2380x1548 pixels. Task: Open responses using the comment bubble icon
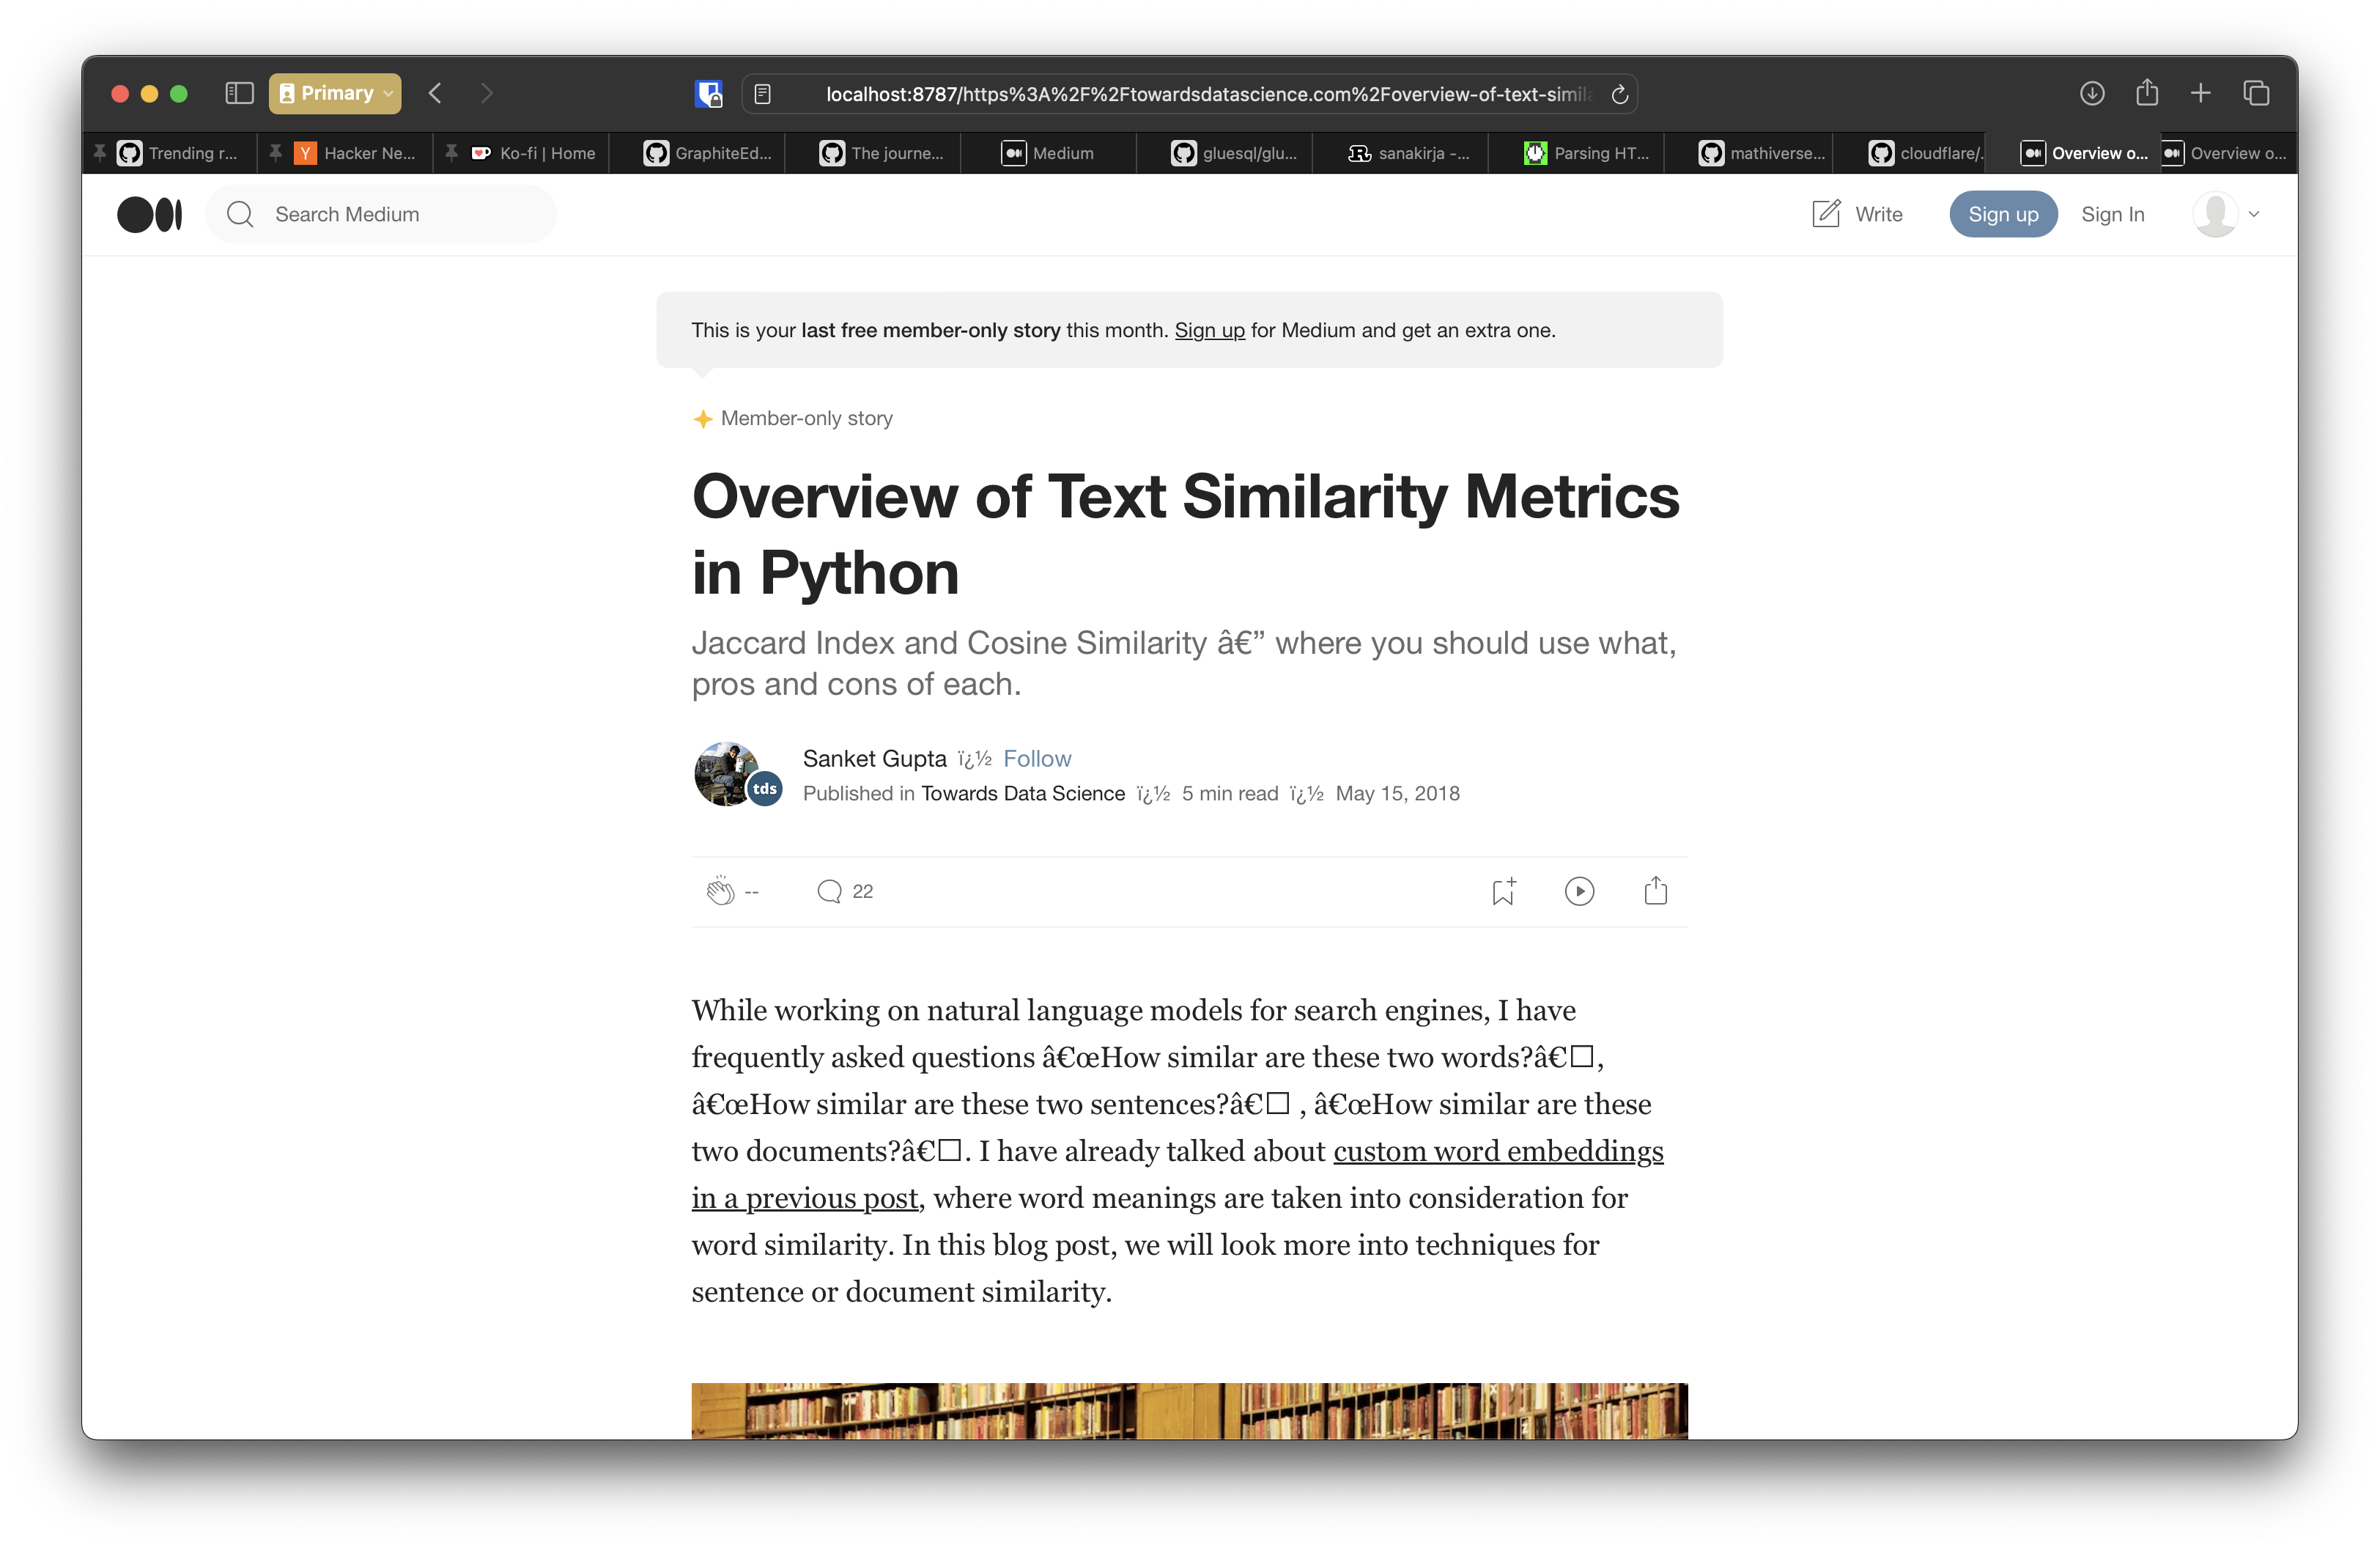click(829, 891)
